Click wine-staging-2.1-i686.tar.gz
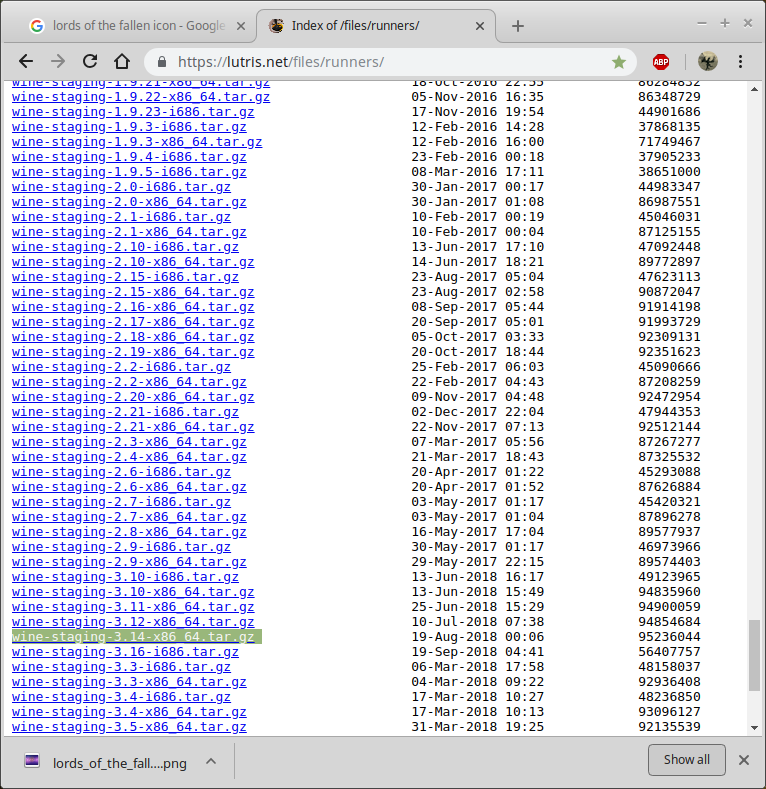 pos(121,217)
